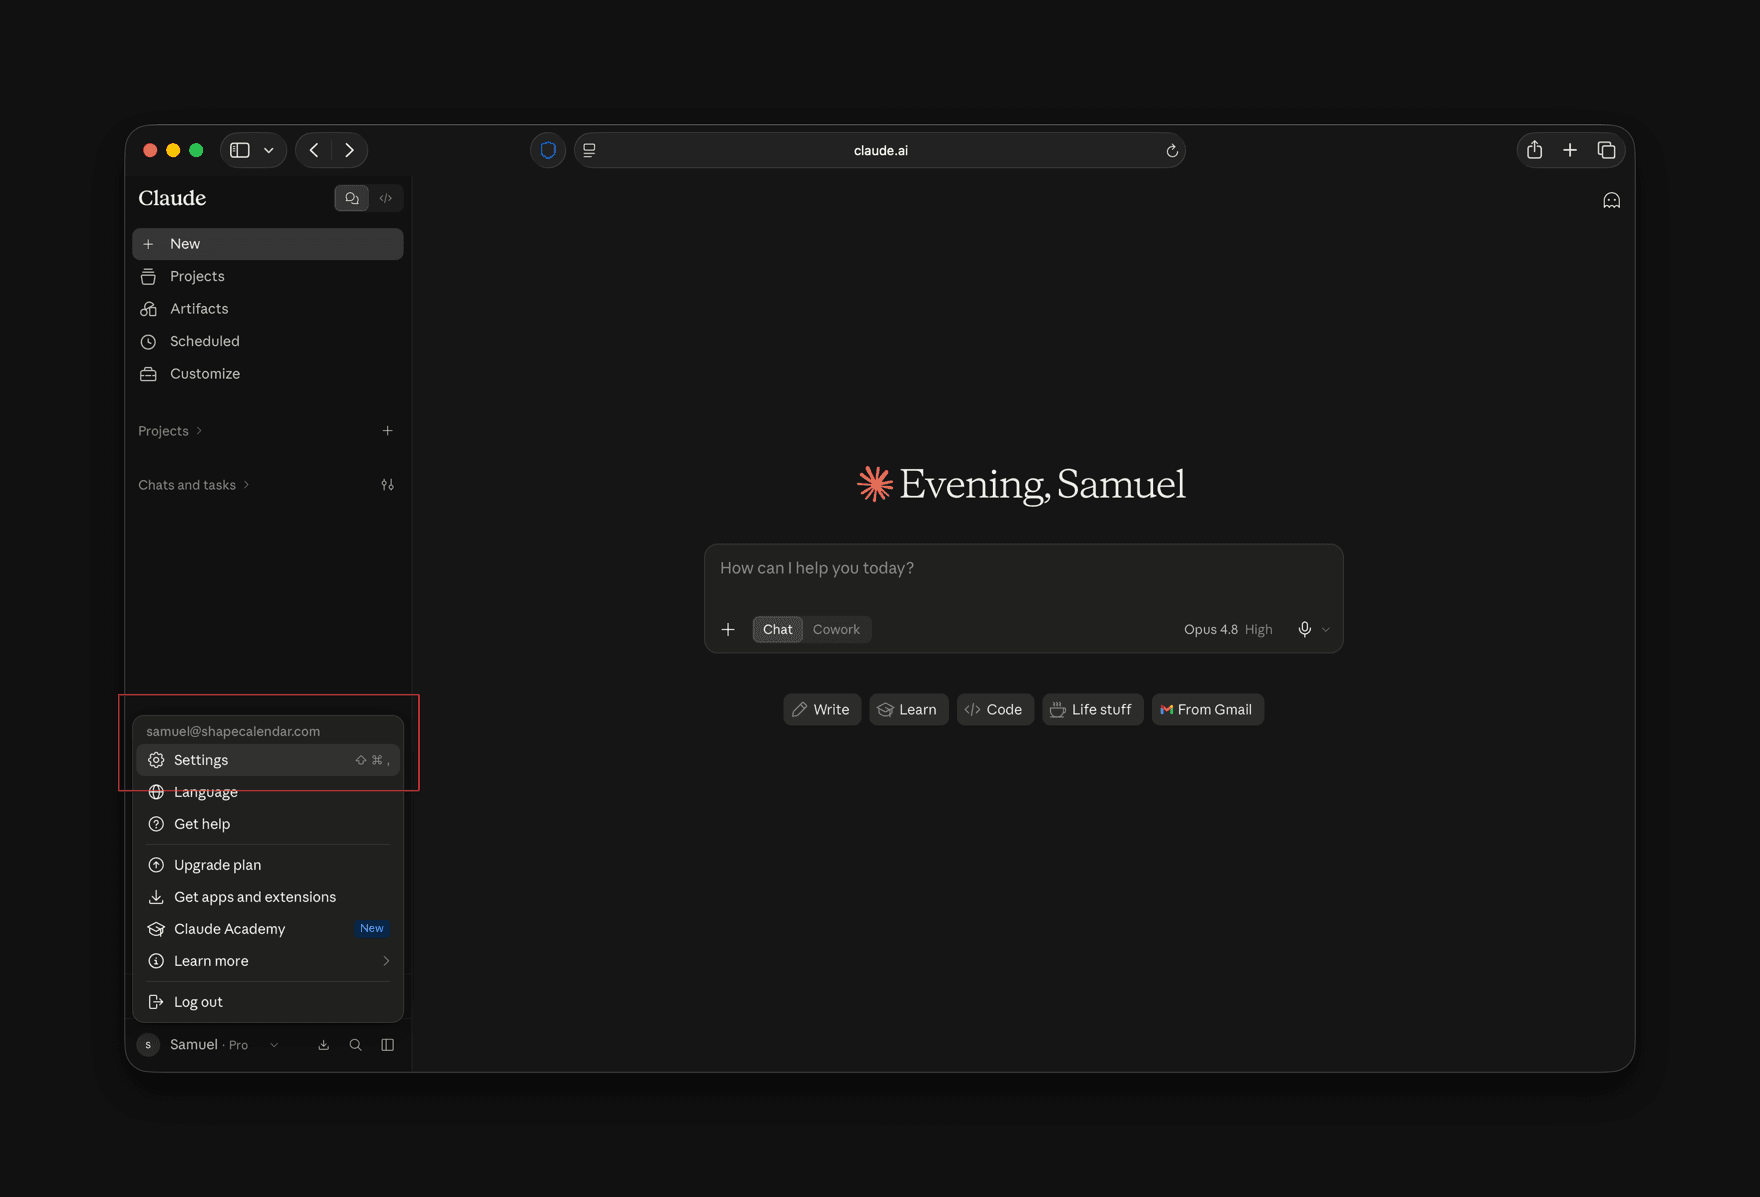The image size is (1760, 1197).
Task: Click the Code suggestion chip
Action: (x=995, y=709)
